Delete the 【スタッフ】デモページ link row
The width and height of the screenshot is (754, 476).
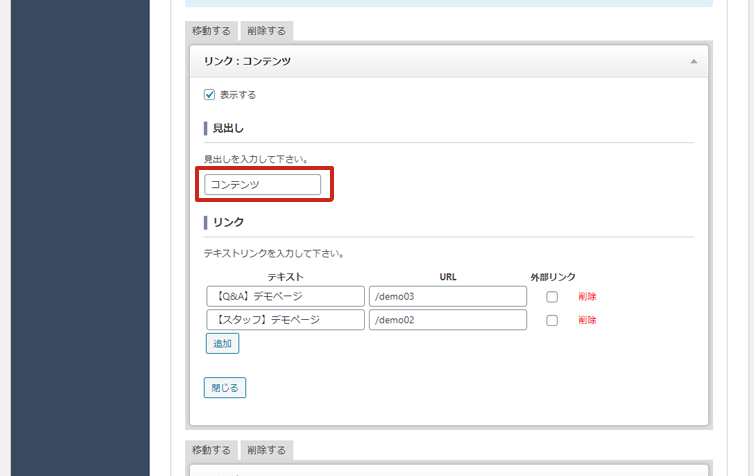click(x=587, y=321)
